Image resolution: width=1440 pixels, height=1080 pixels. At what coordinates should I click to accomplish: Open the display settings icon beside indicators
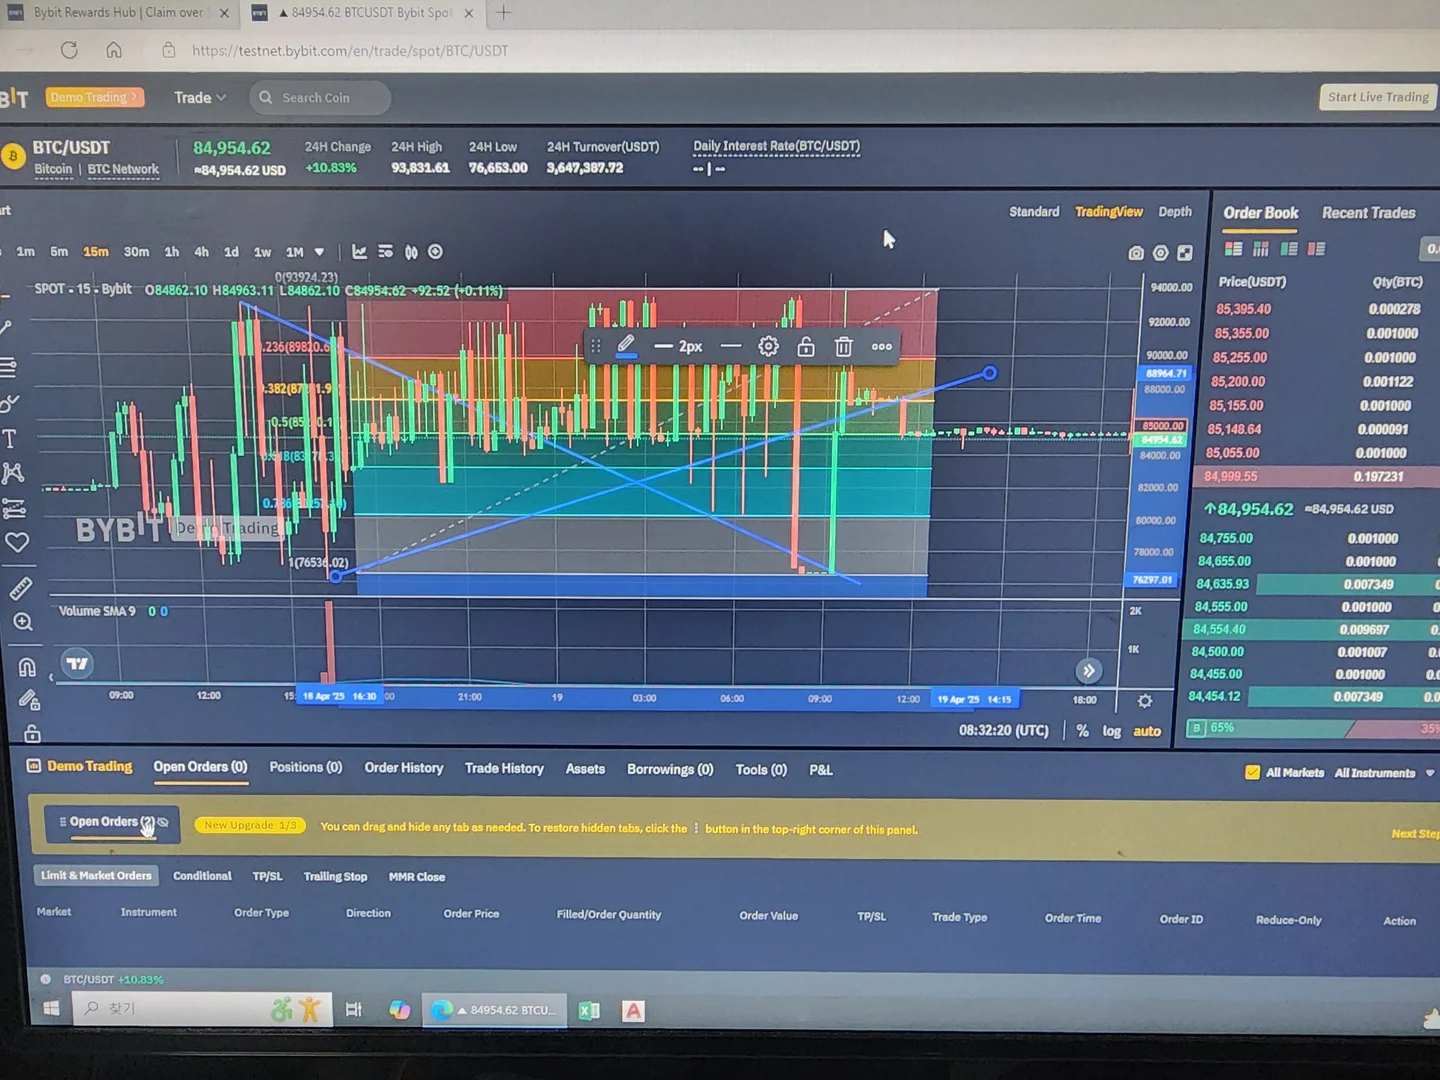click(x=385, y=252)
